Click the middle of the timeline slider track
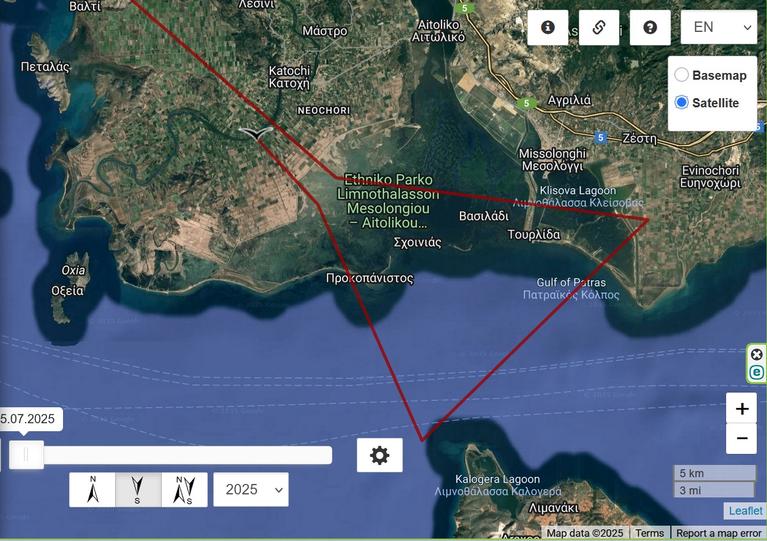 tap(171, 455)
